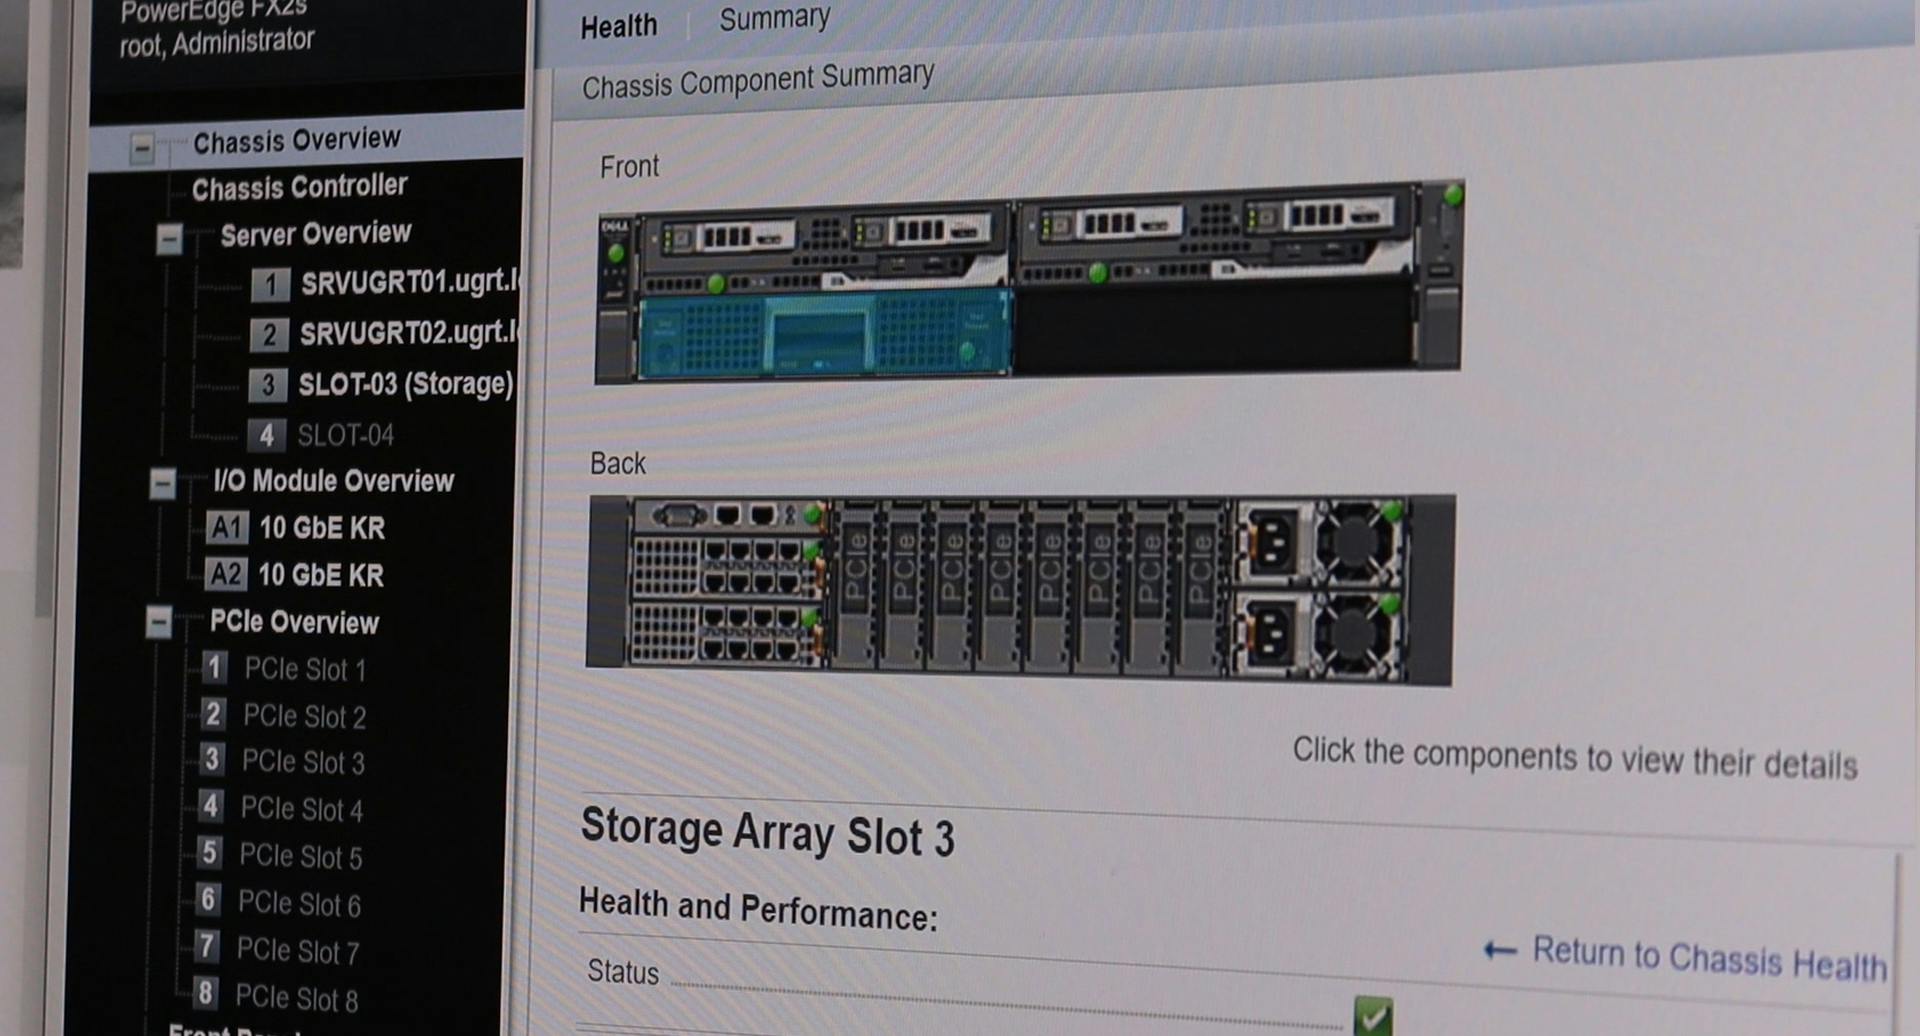1920x1036 pixels.
Task: Click the slot 3 number icon
Action: click(267, 385)
